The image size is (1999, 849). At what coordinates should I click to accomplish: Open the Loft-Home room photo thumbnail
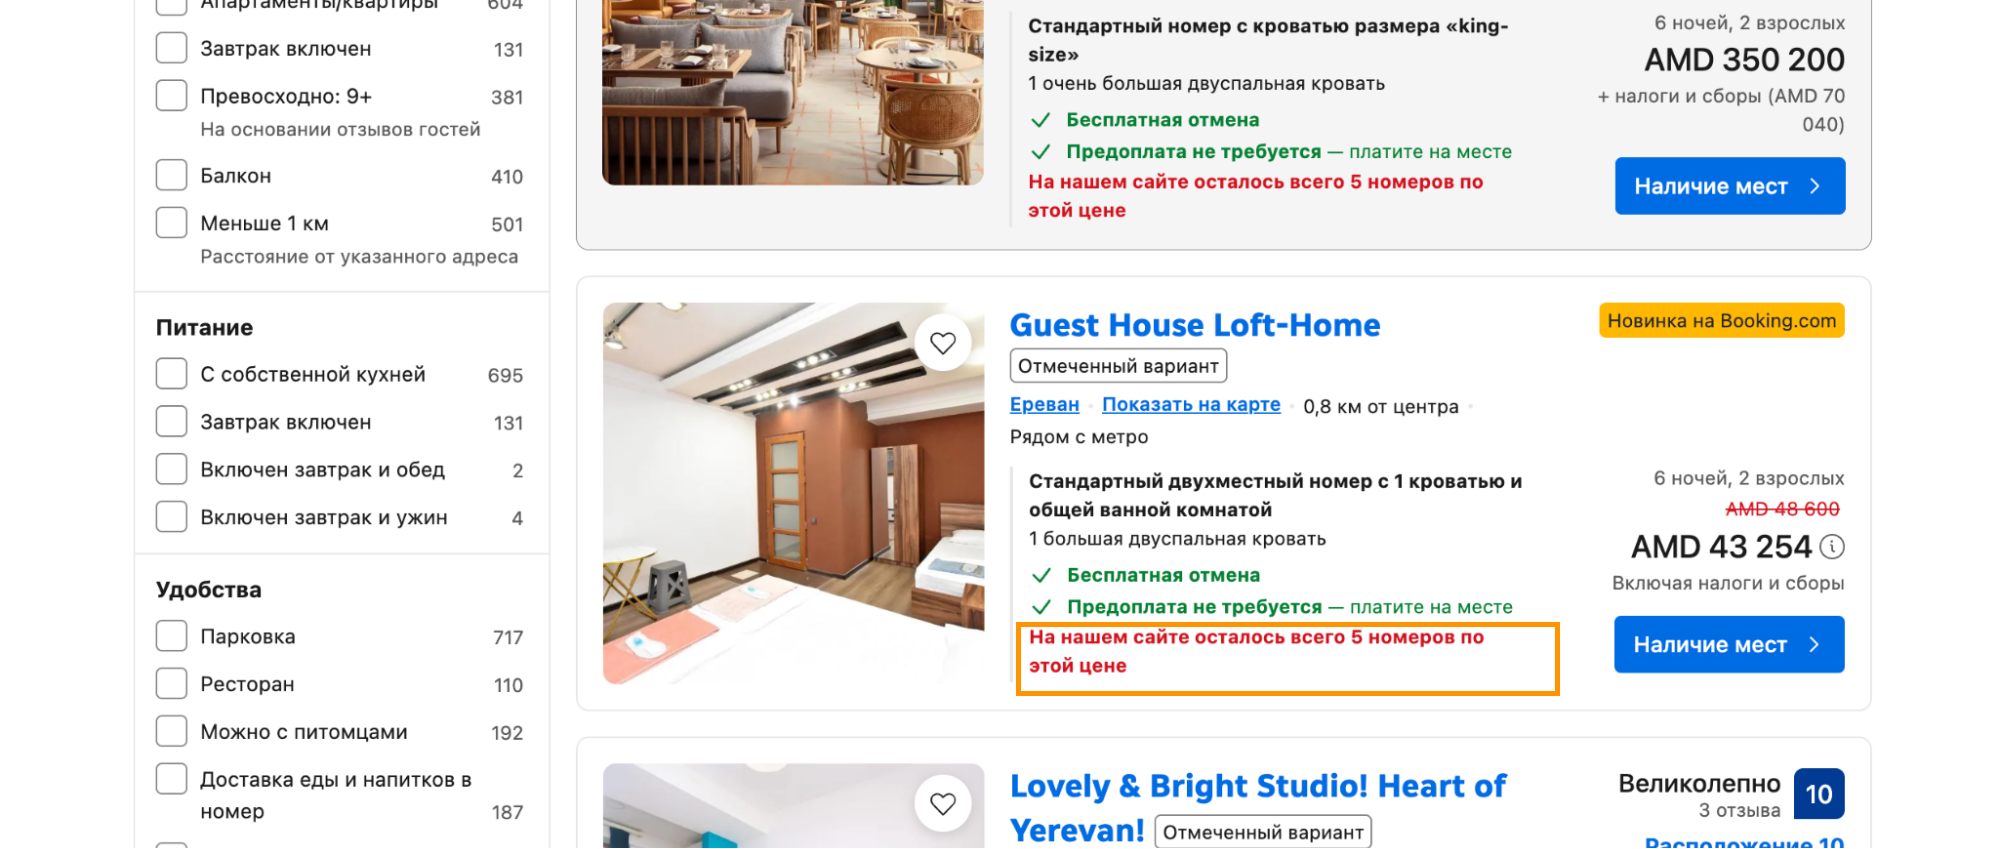pyautogui.click(x=794, y=494)
